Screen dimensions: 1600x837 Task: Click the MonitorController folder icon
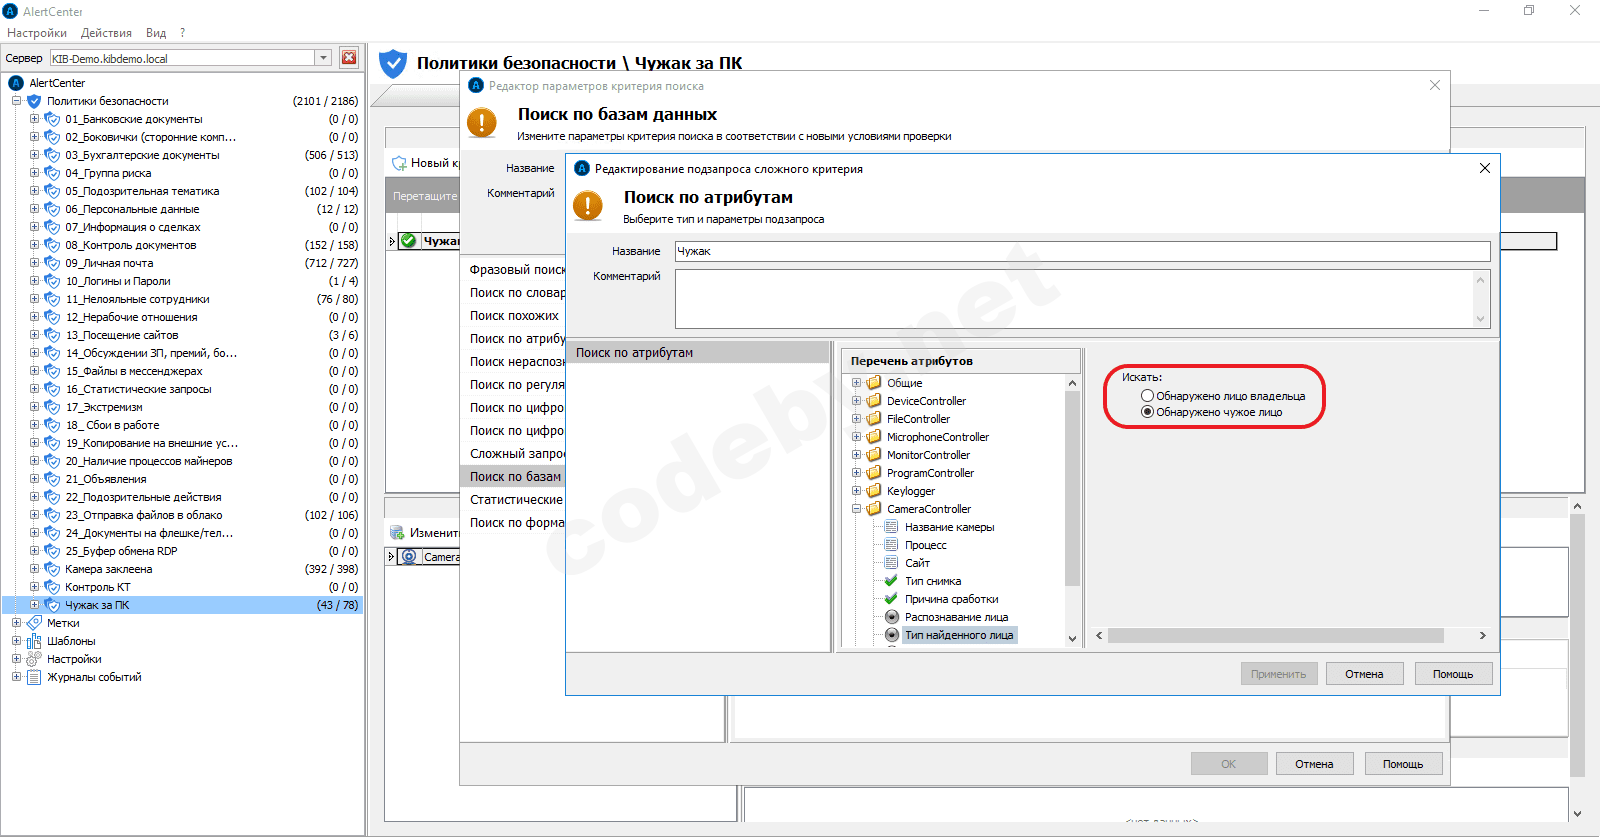click(x=874, y=455)
